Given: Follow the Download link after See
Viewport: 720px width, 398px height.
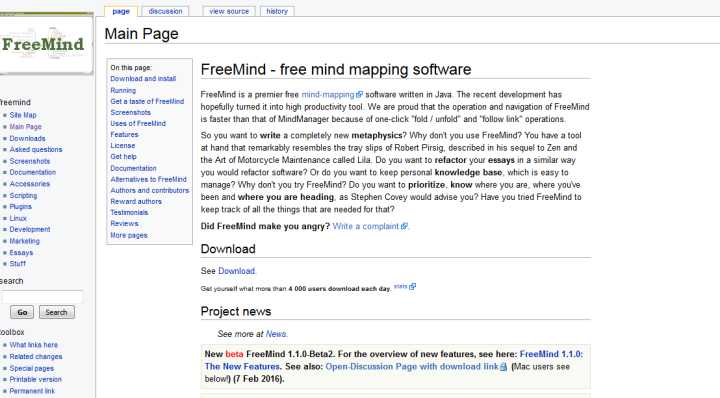Looking at the screenshot, I should 236,271.
